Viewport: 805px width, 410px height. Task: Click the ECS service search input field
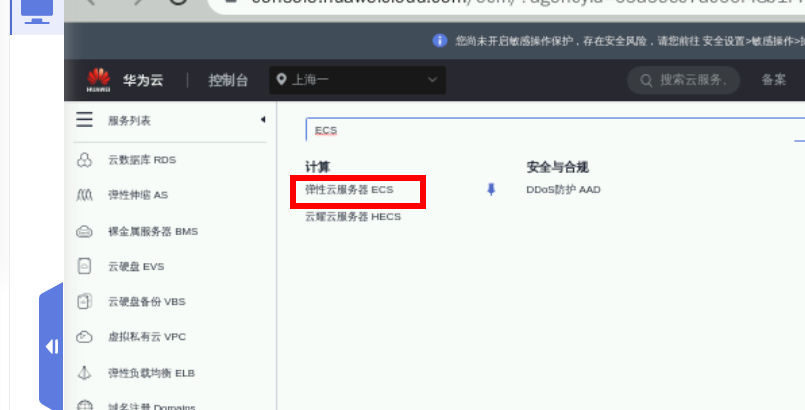click(555, 130)
